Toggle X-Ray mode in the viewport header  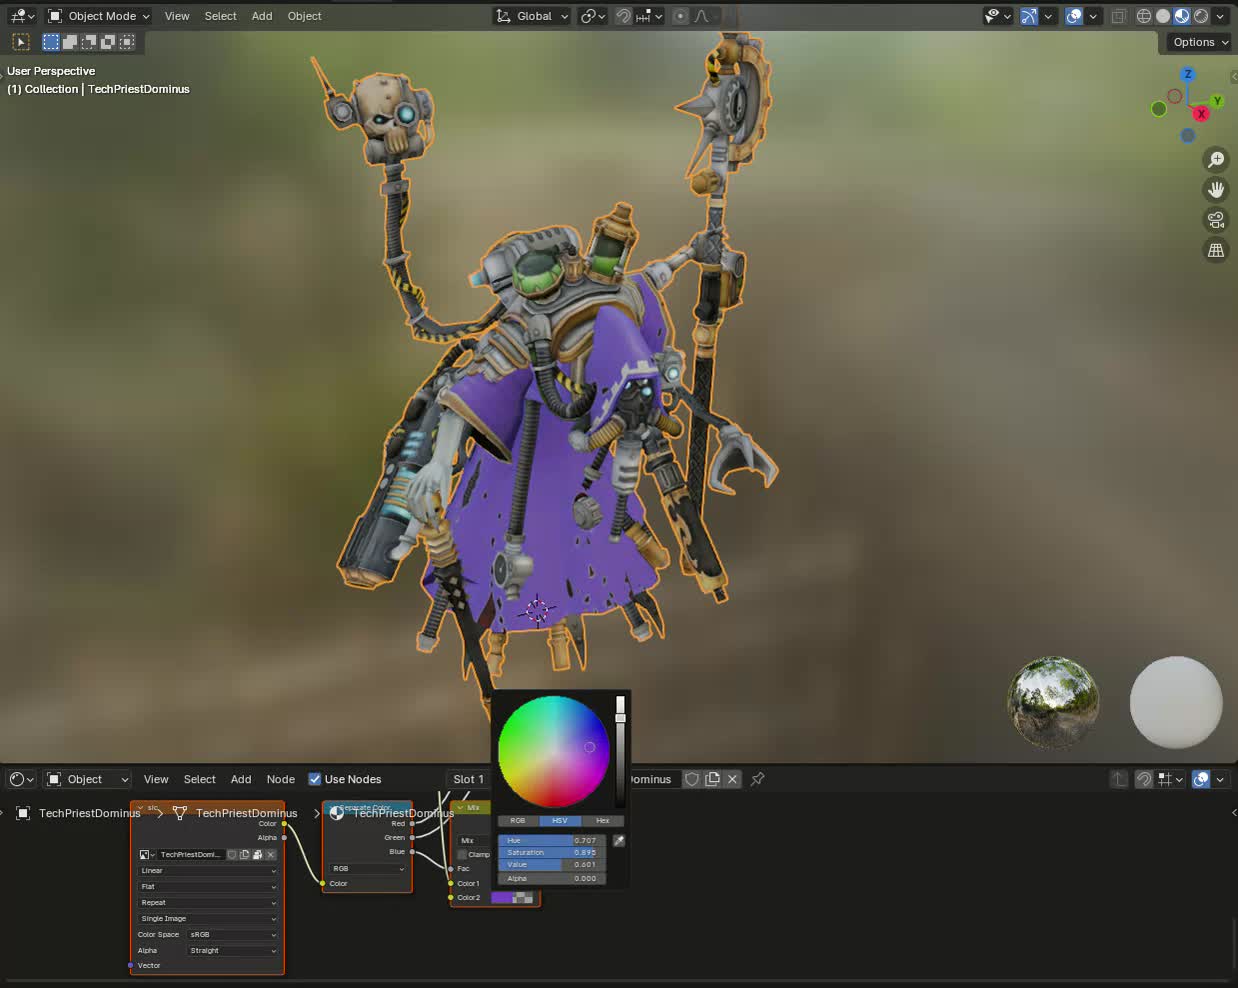click(x=1119, y=16)
